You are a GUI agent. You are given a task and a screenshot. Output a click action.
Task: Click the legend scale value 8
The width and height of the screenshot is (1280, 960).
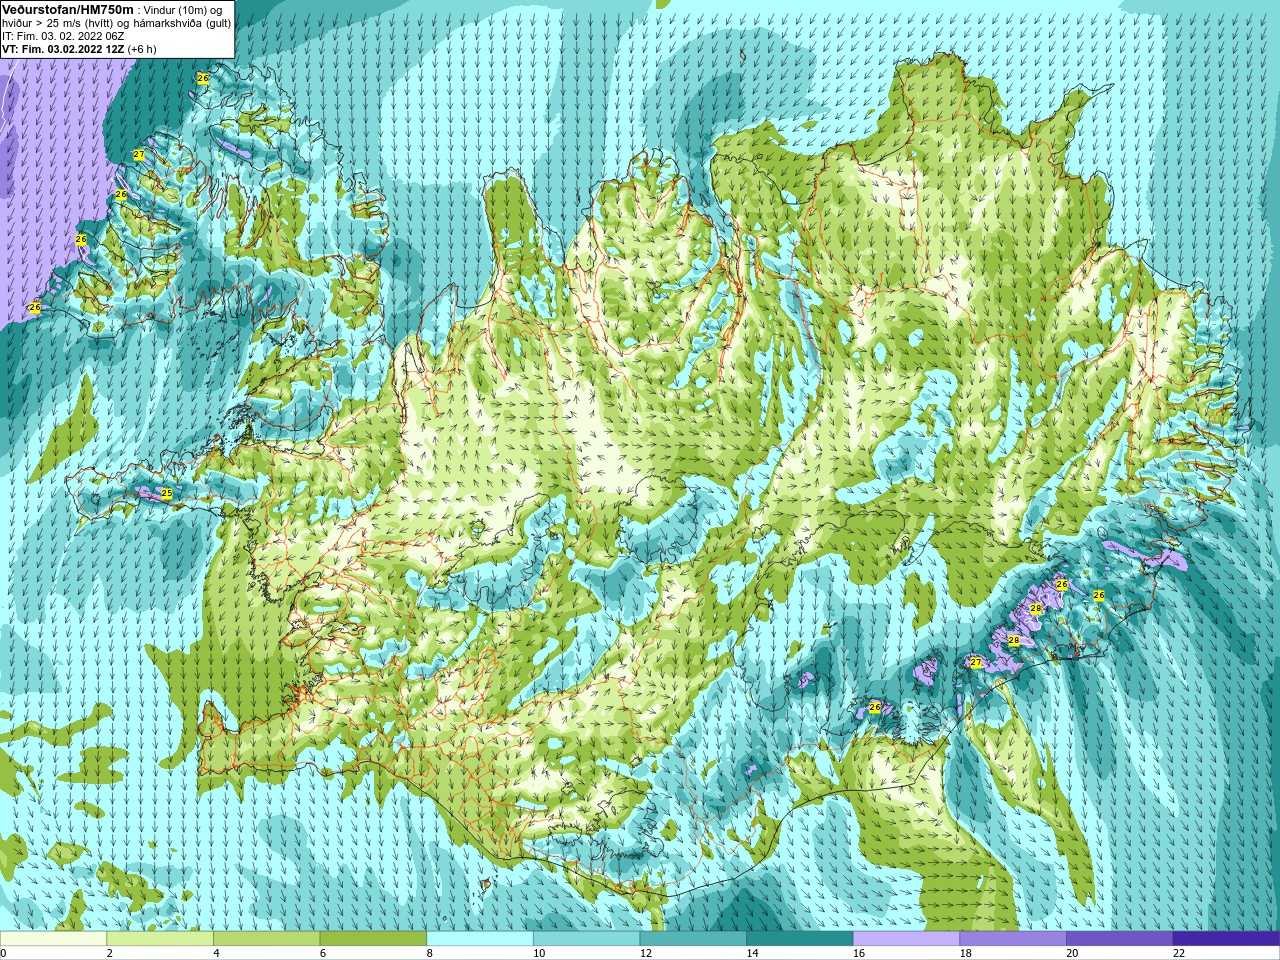(x=430, y=953)
